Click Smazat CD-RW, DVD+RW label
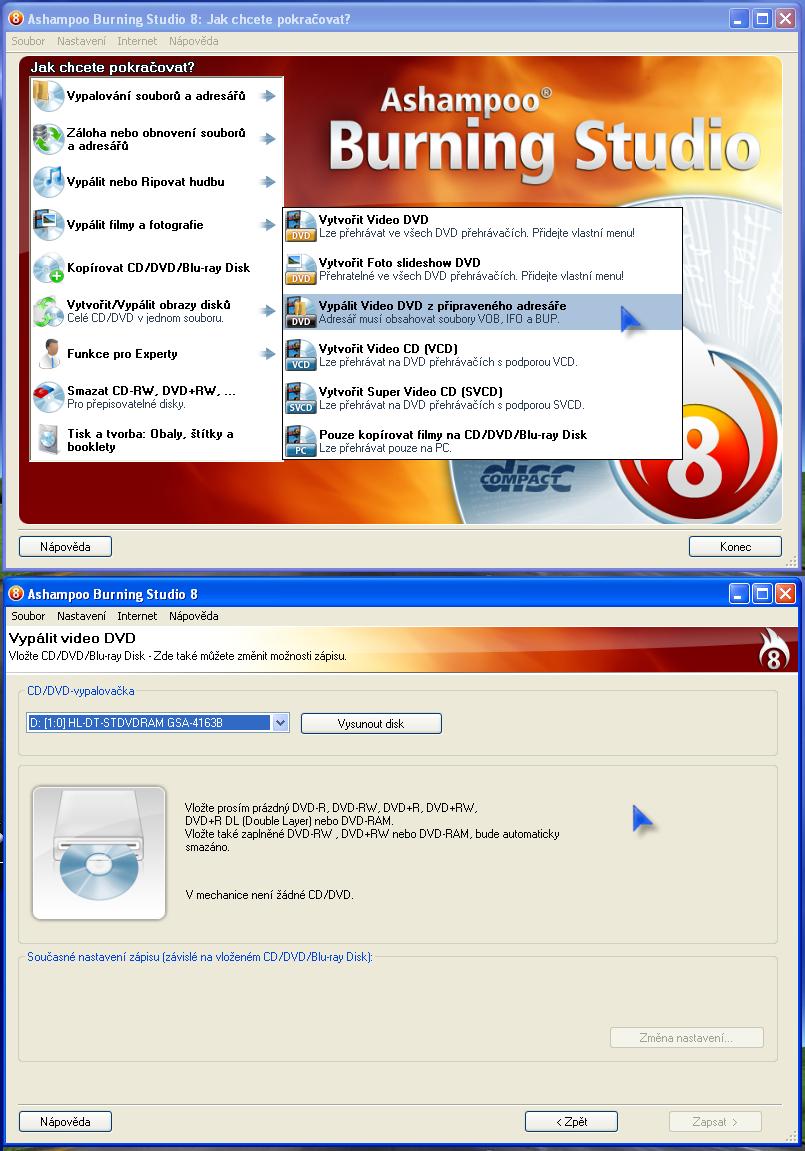Screen dimensions: 805x1151 (151, 391)
